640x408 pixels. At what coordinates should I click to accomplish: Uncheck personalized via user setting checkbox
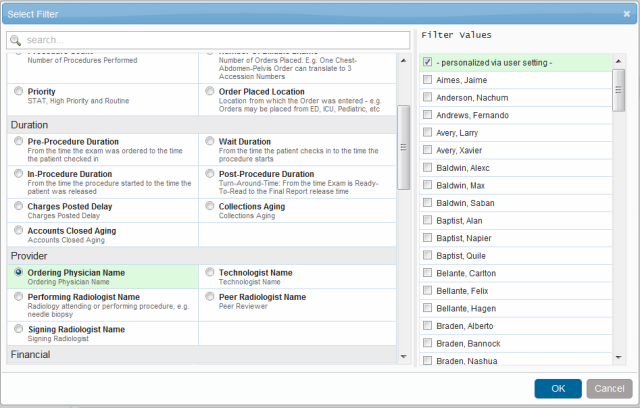coord(428,62)
